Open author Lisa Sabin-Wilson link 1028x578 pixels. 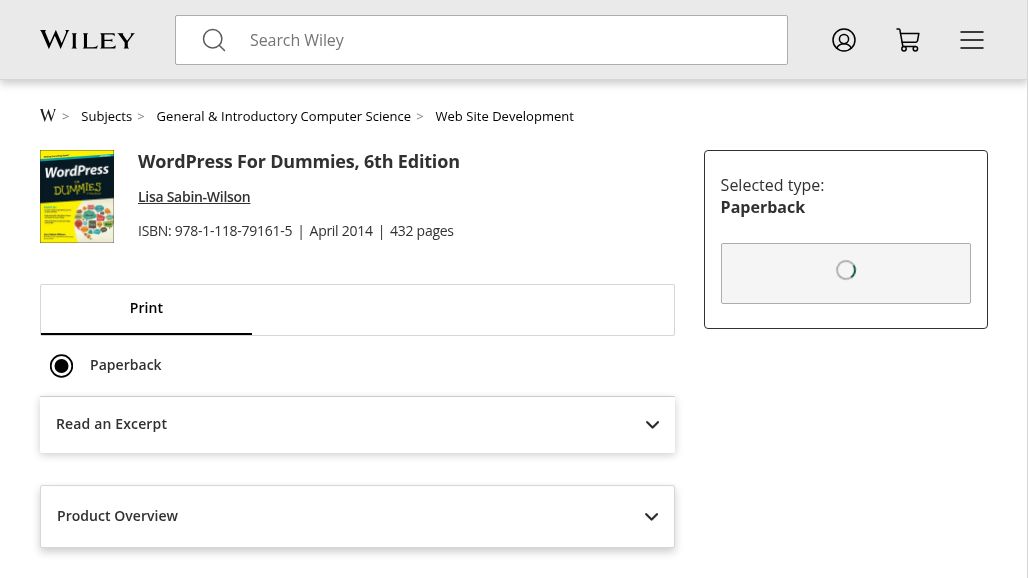(x=194, y=197)
